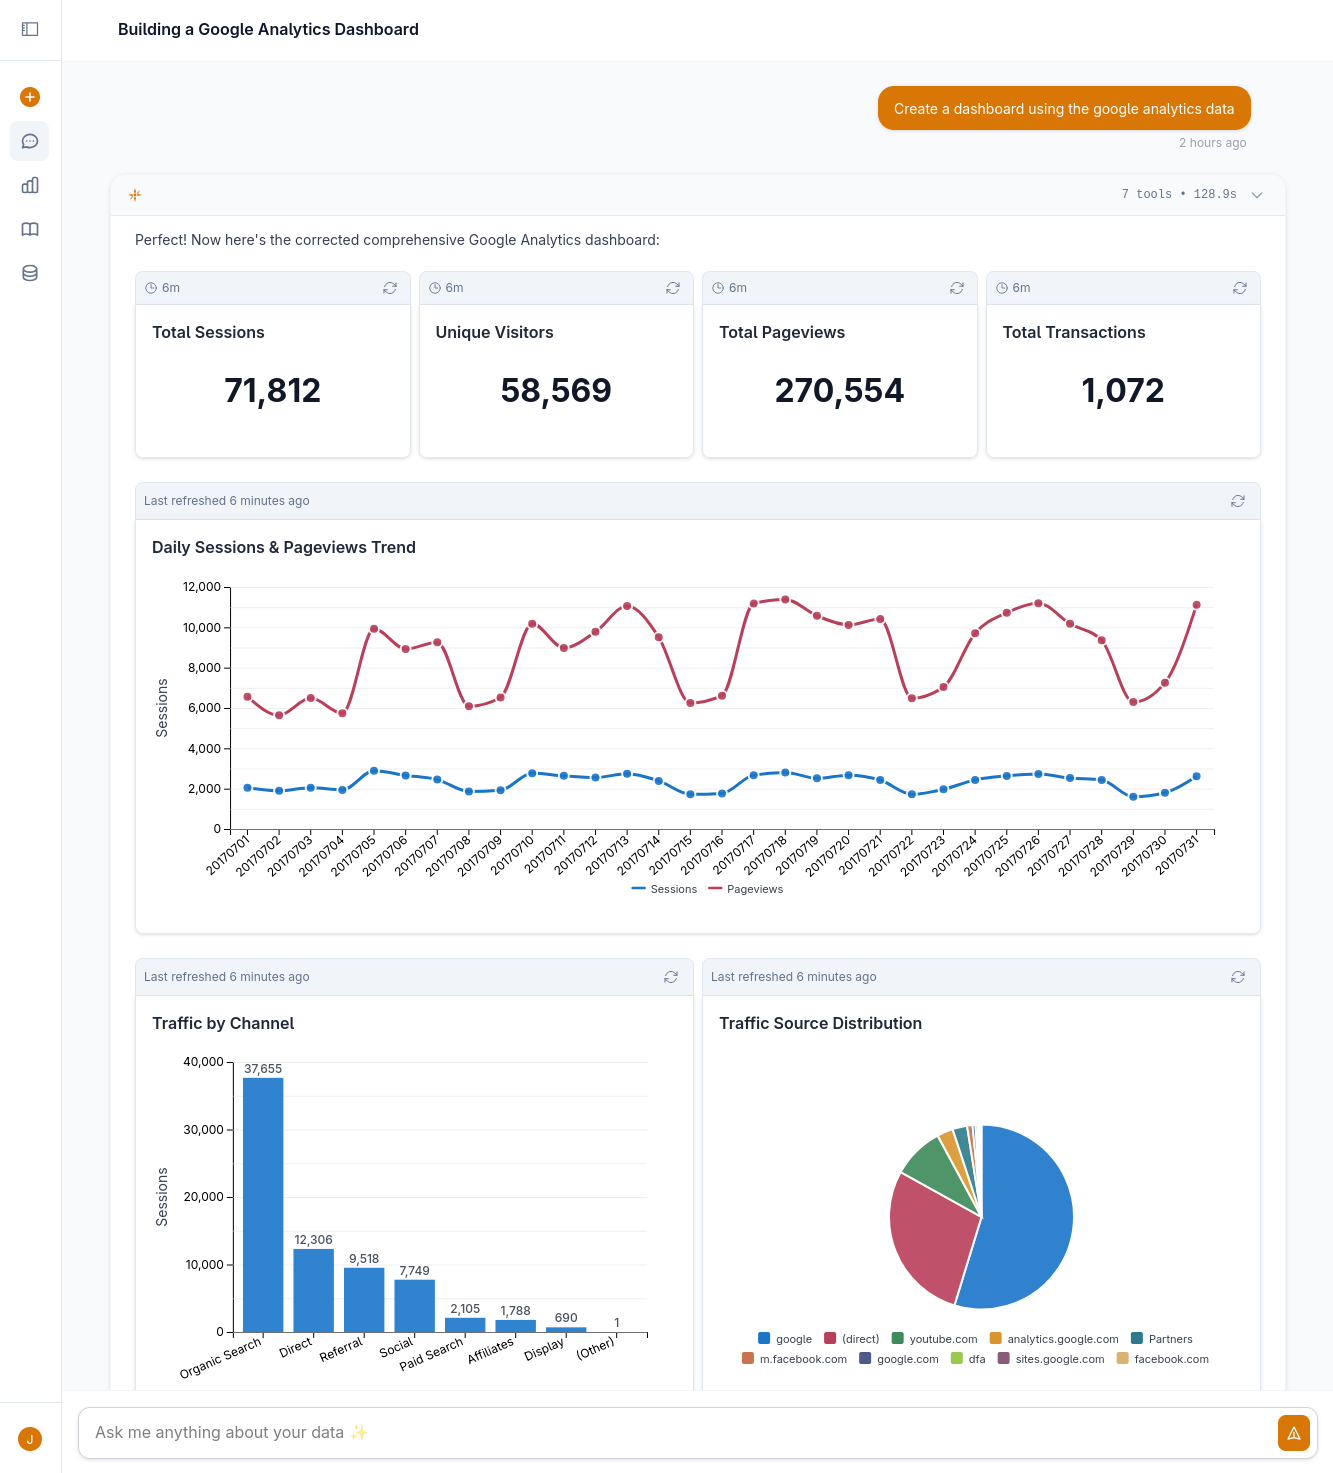Open the dashboards section in the sidebar

pyautogui.click(x=30, y=185)
